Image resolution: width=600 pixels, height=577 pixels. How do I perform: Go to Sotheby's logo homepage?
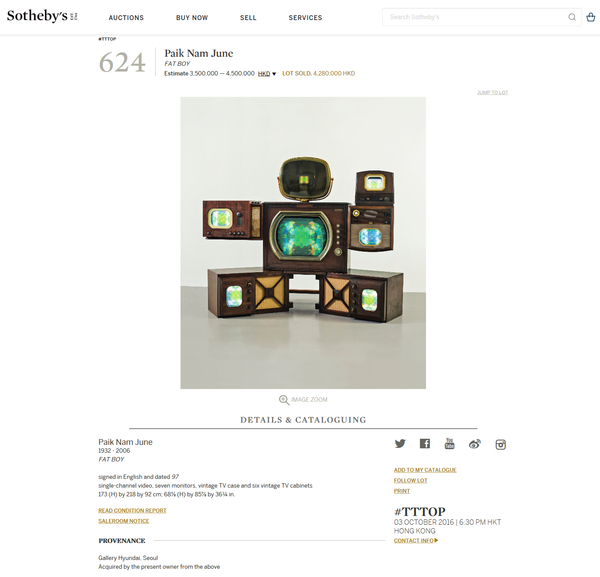[42, 16]
